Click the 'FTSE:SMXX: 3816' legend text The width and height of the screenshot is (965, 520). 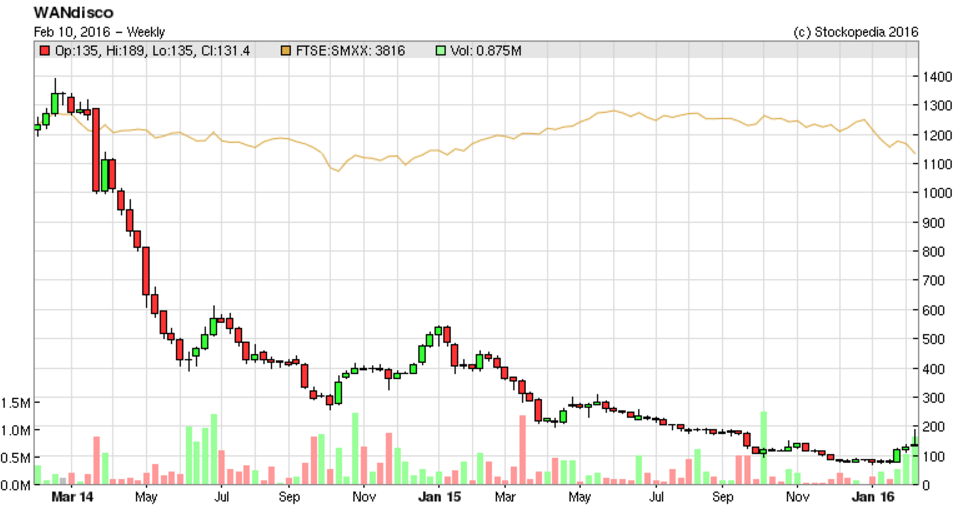(350, 50)
